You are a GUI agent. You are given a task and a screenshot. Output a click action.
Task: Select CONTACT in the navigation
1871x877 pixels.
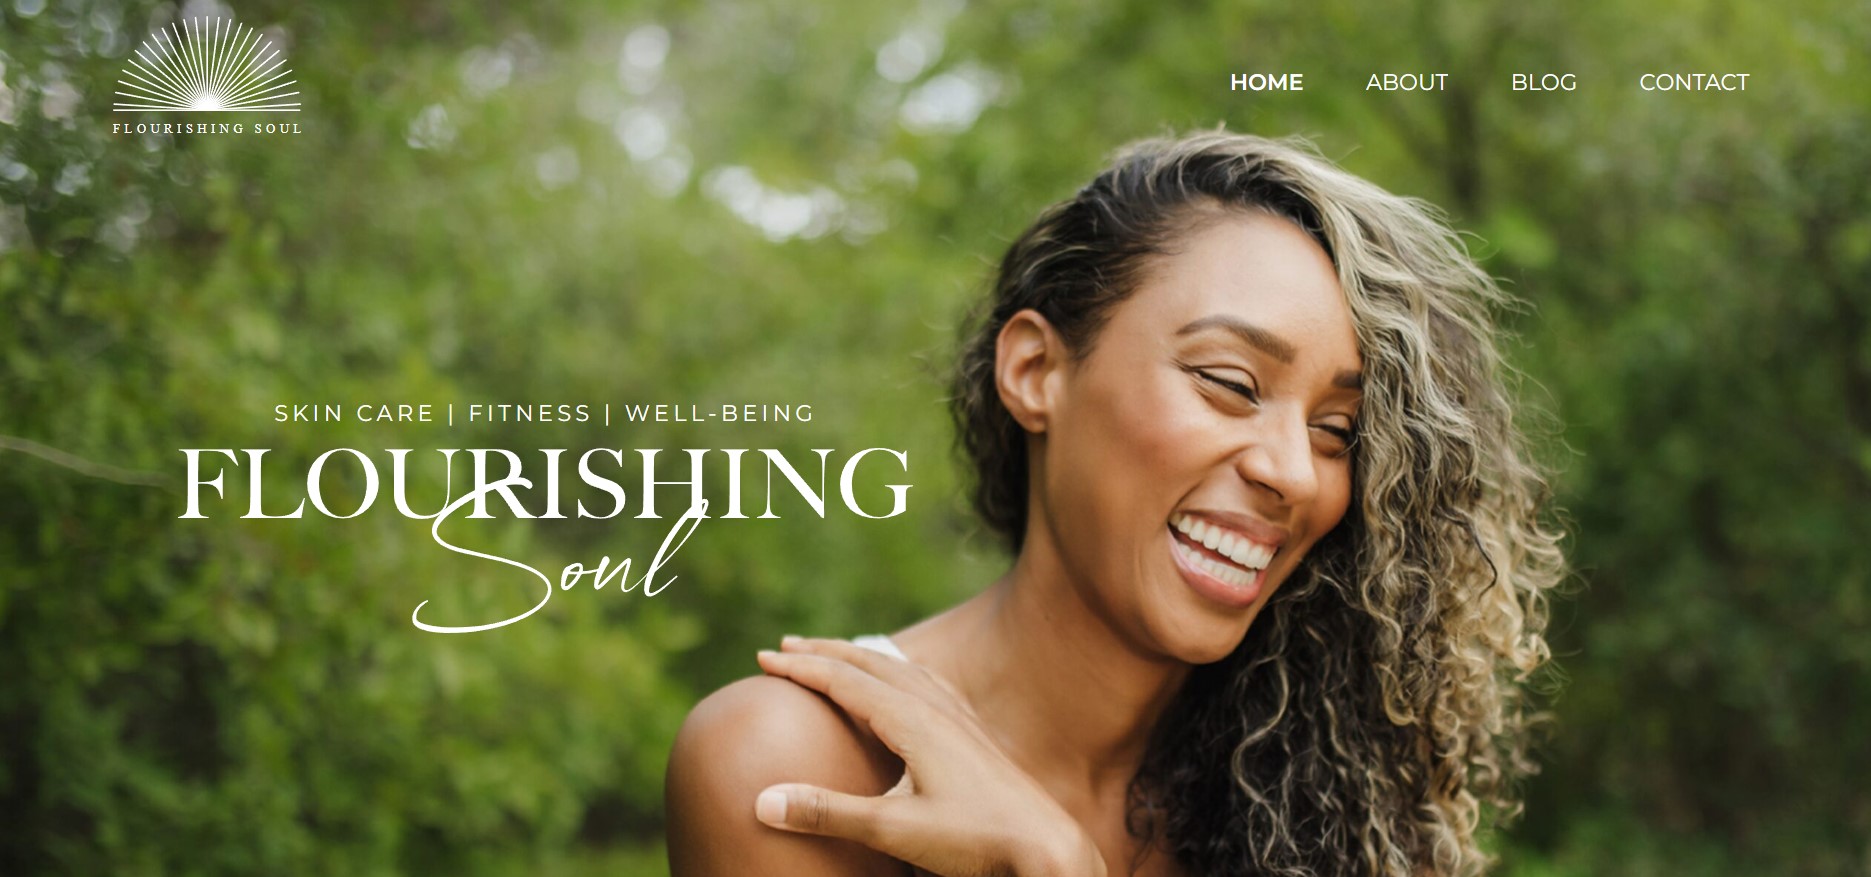1694,82
